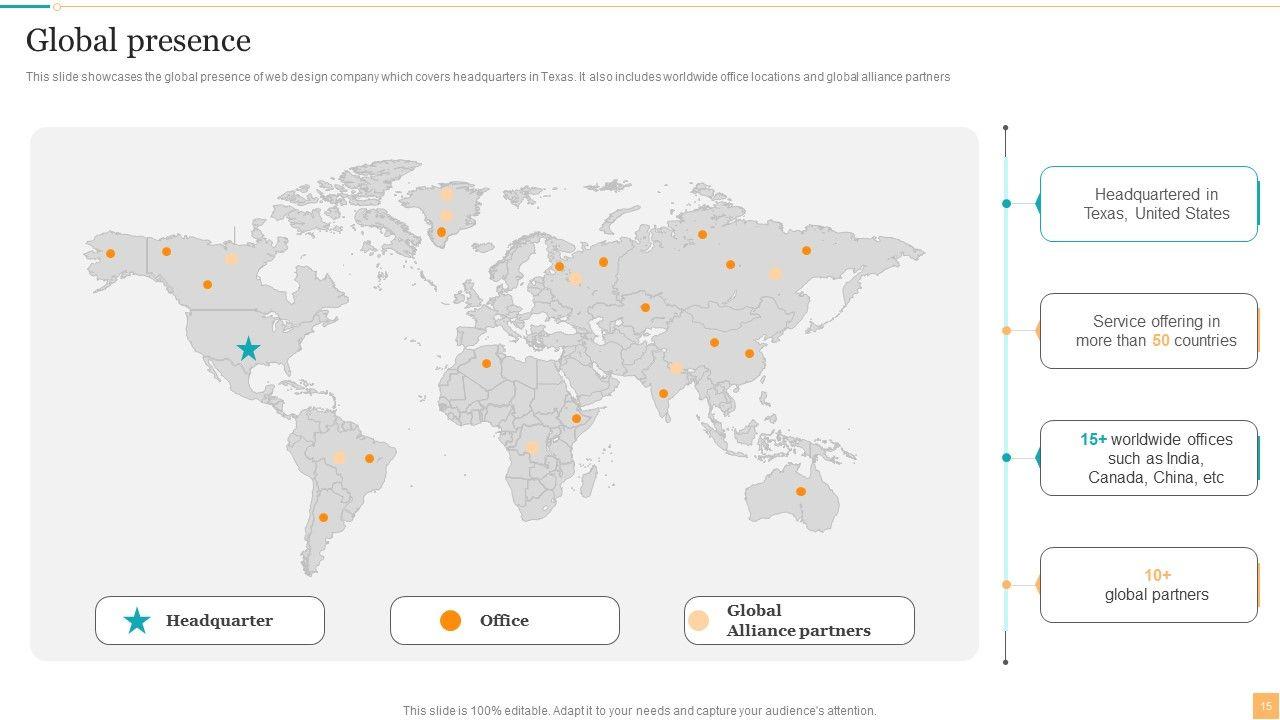Click the '10+ global partners' box
Viewport: 1280px width, 720px height.
1149,585
